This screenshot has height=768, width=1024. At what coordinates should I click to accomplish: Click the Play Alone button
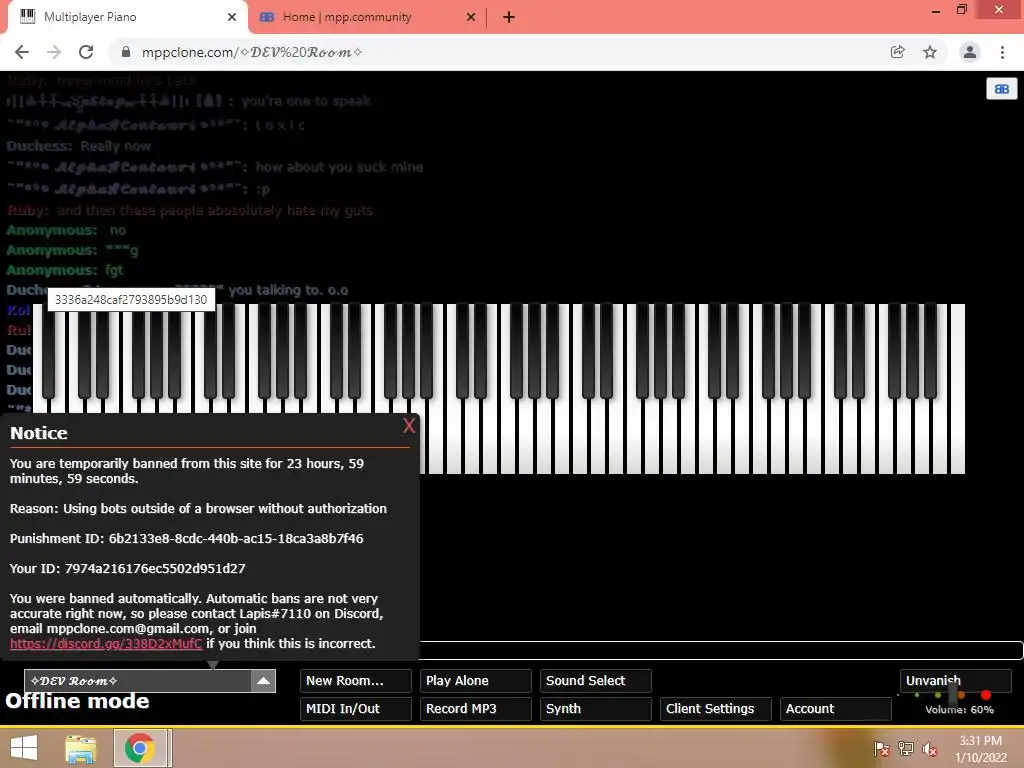[x=475, y=680]
